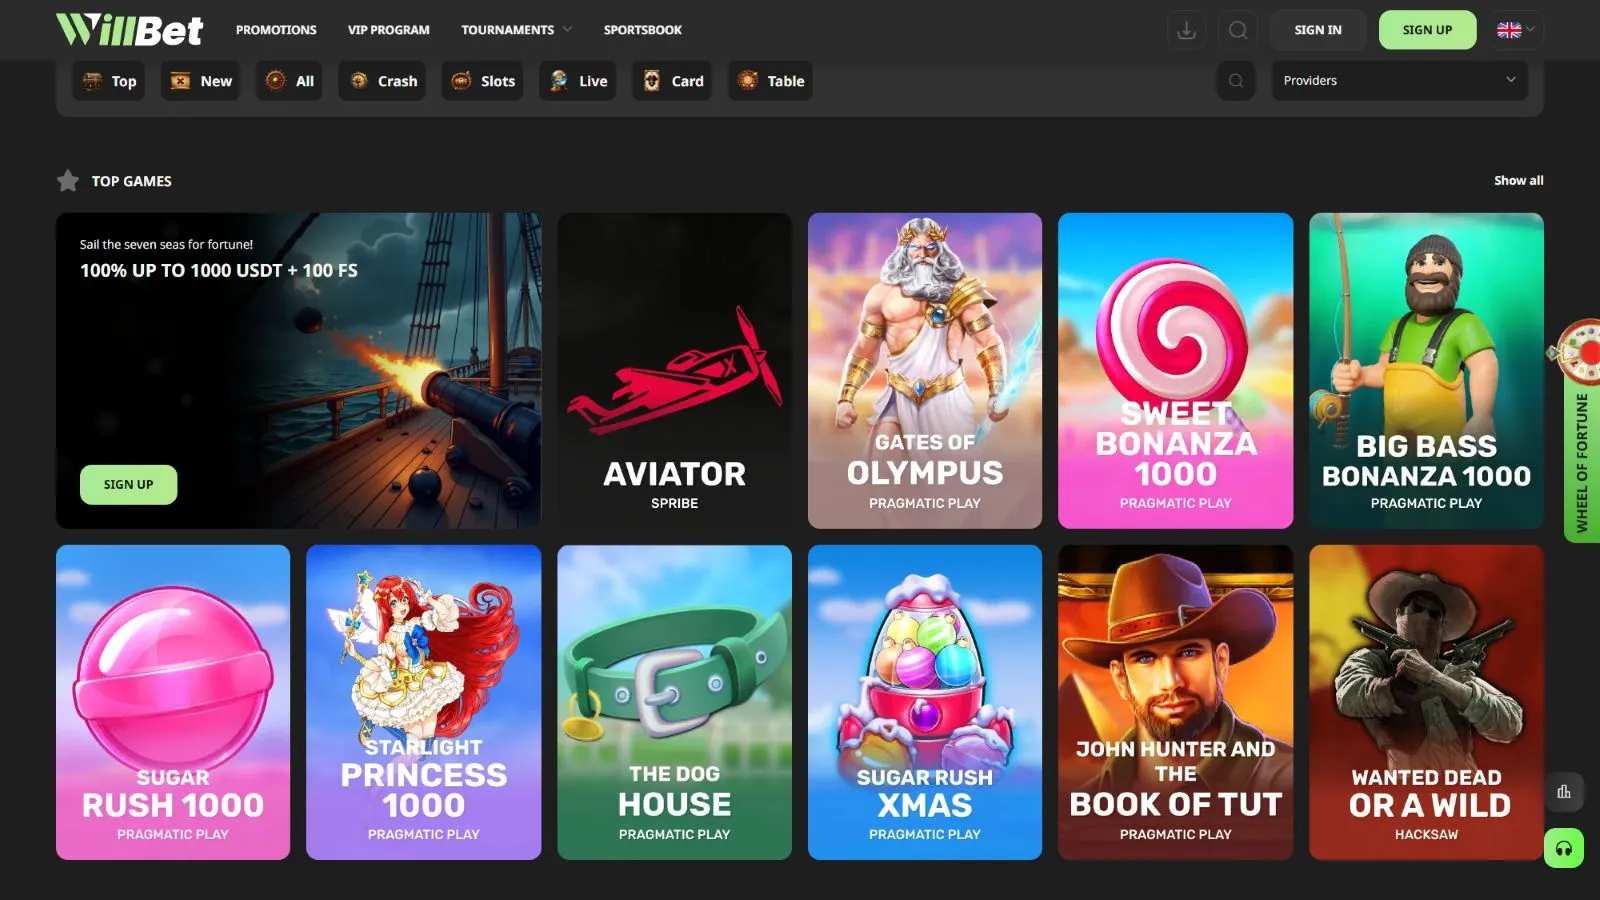The width and height of the screenshot is (1600, 900).
Task: Click the star icon next to Top Games
Action: point(68,181)
